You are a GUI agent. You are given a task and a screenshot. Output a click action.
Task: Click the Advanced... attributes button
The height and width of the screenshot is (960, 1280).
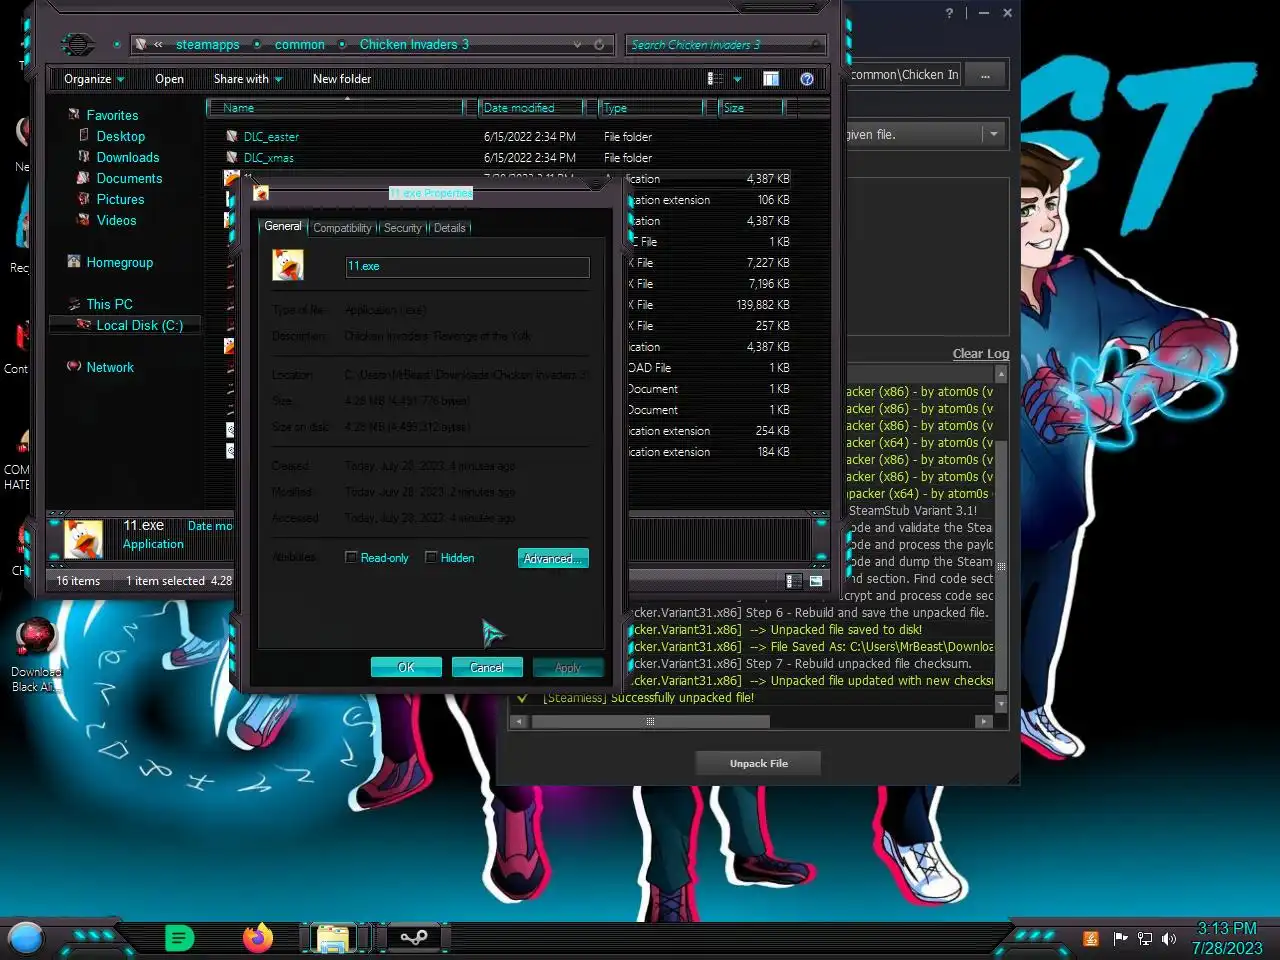[x=553, y=558]
